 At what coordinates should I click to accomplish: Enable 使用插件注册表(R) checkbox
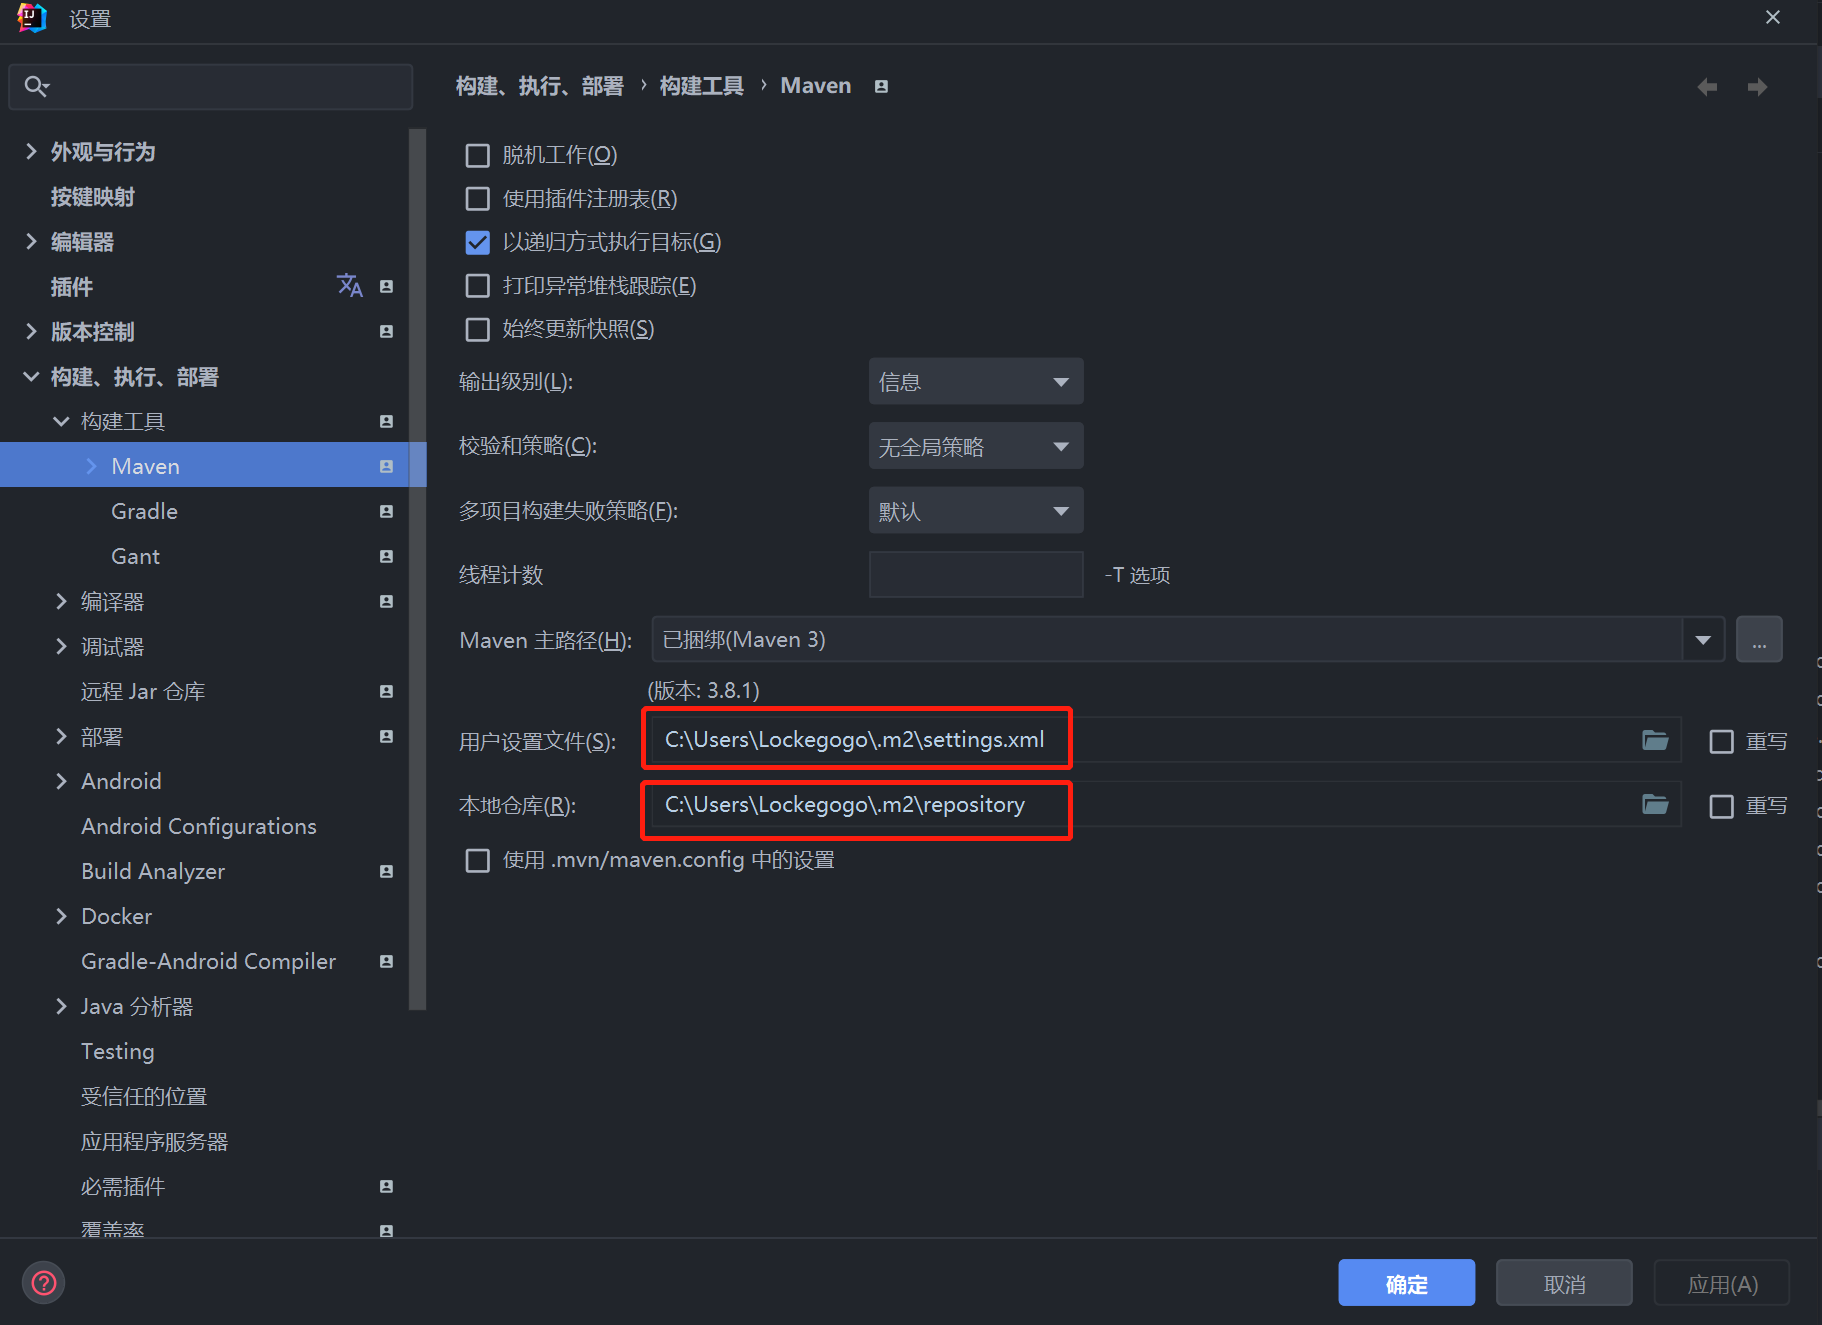[x=478, y=199]
